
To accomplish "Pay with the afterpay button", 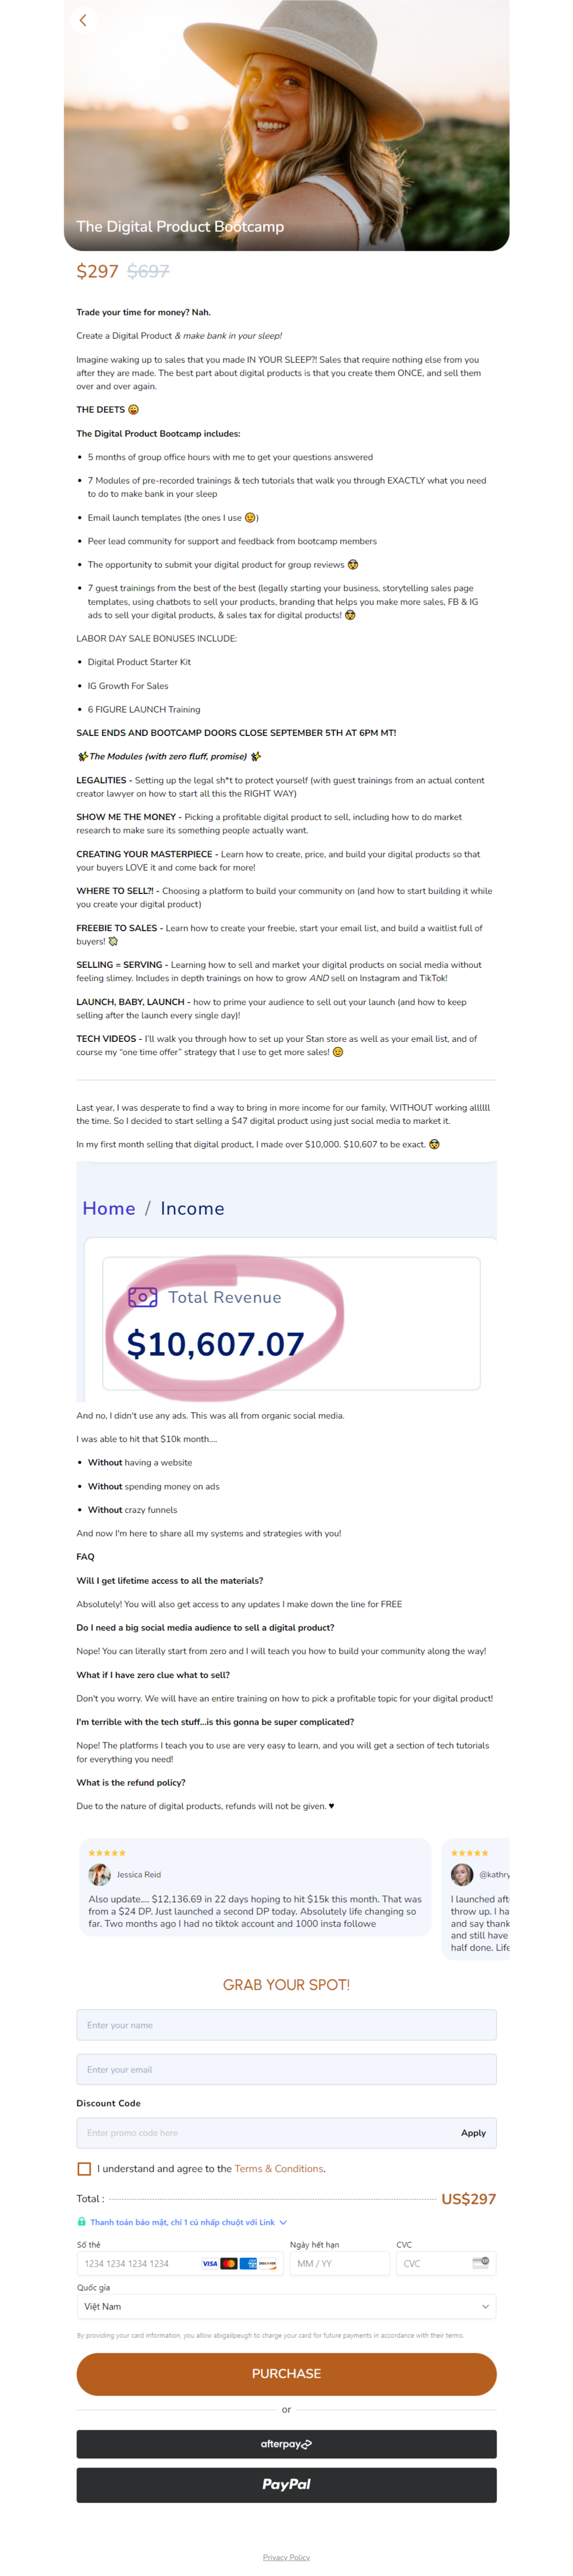I will 286,2444.
